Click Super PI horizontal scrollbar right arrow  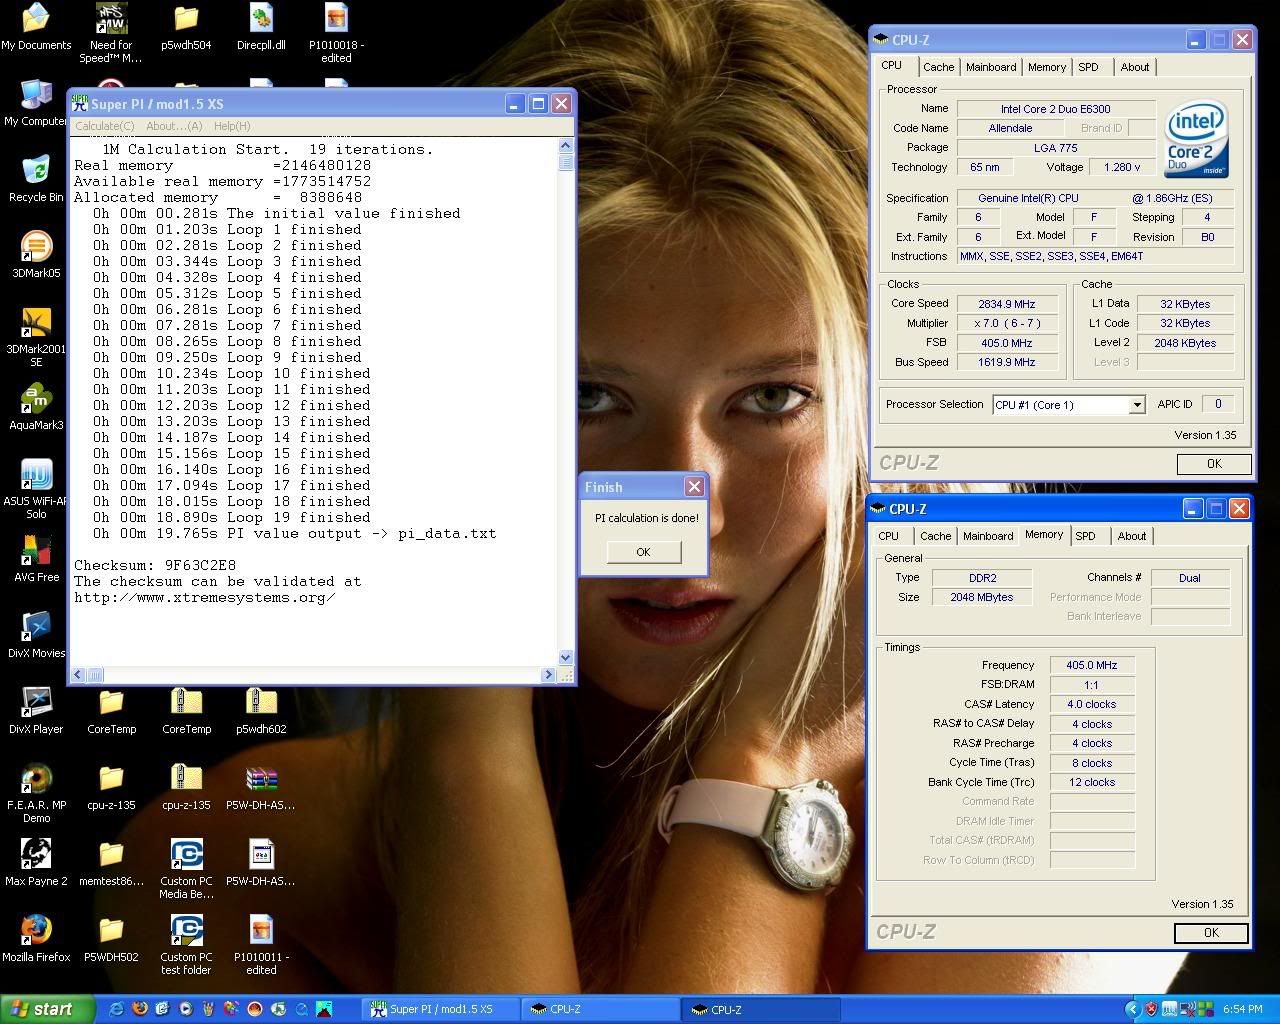click(x=548, y=675)
